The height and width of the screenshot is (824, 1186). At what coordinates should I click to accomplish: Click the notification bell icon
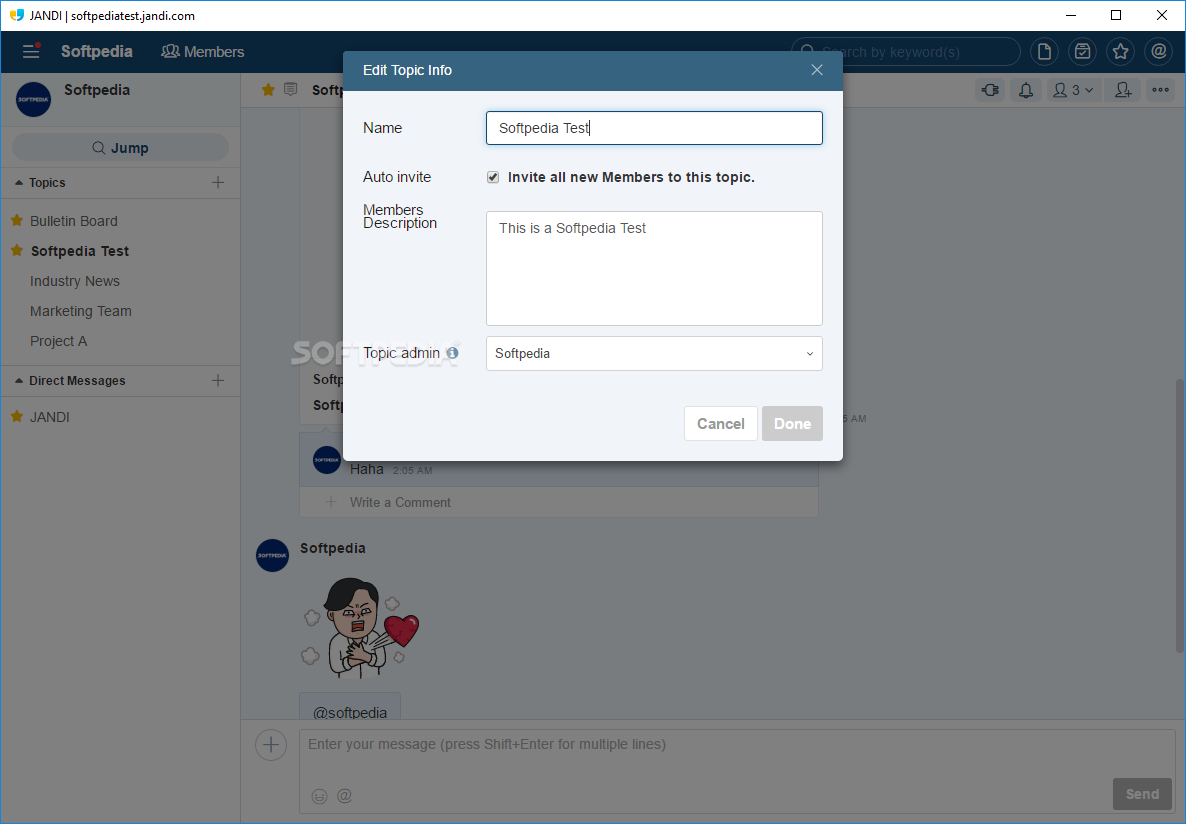coord(1026,90)
